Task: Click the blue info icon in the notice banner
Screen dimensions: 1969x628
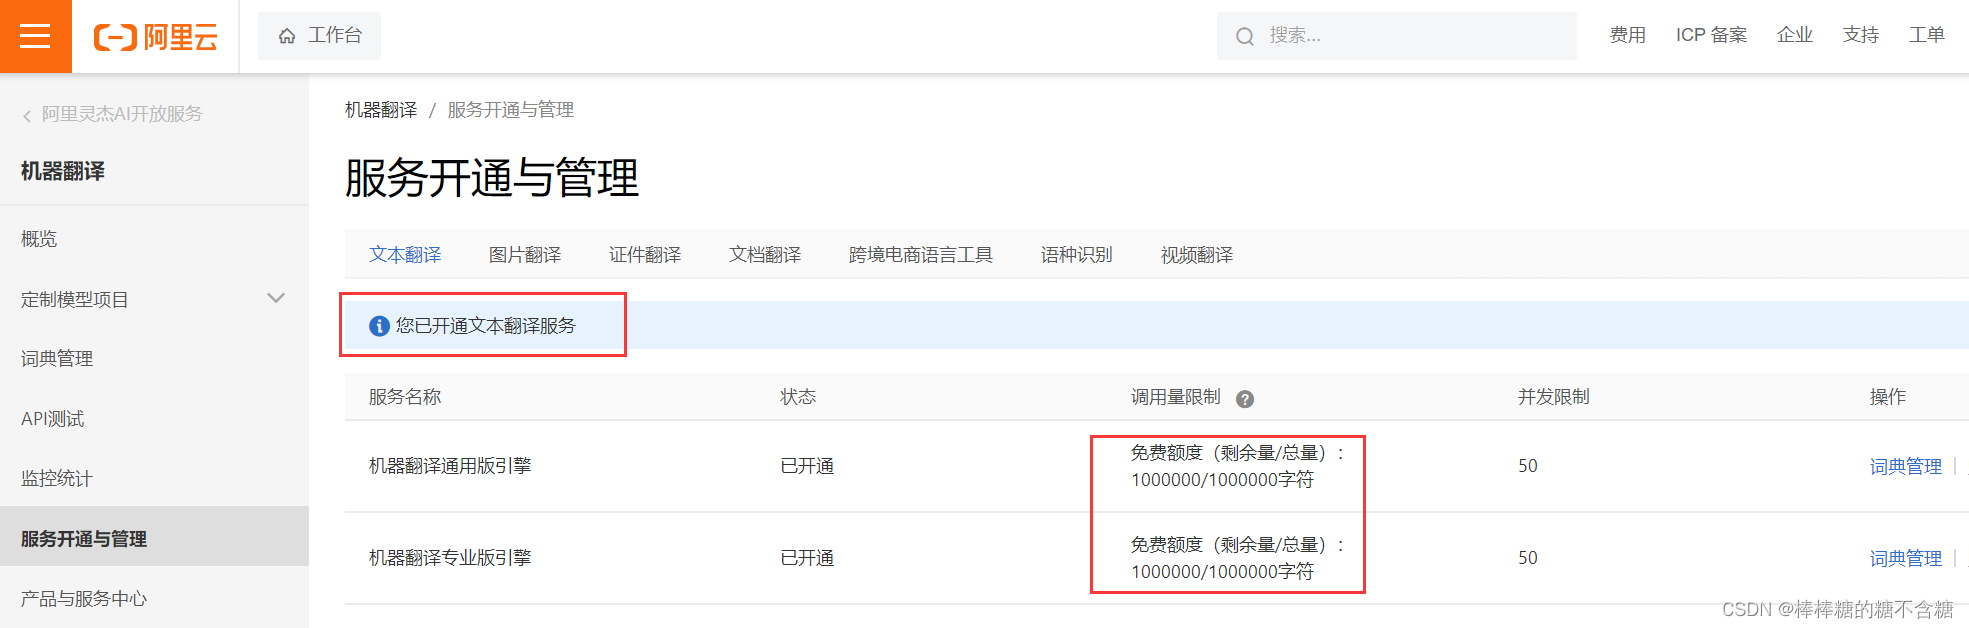Action: click(379, 326)
